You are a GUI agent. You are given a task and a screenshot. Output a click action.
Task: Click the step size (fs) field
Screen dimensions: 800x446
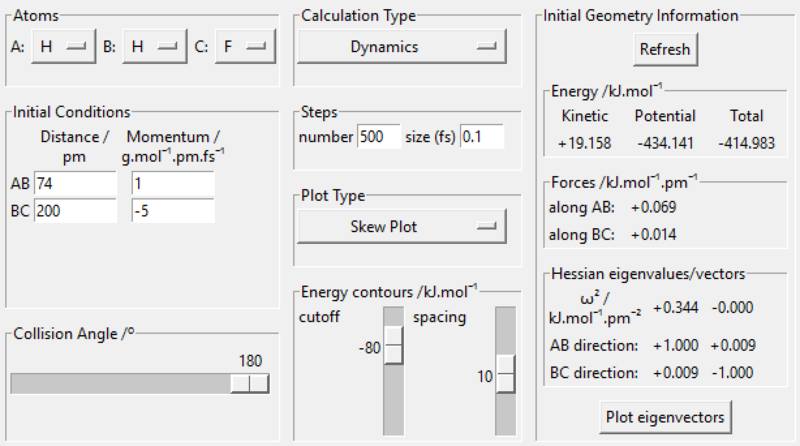(x=482, y=137)
